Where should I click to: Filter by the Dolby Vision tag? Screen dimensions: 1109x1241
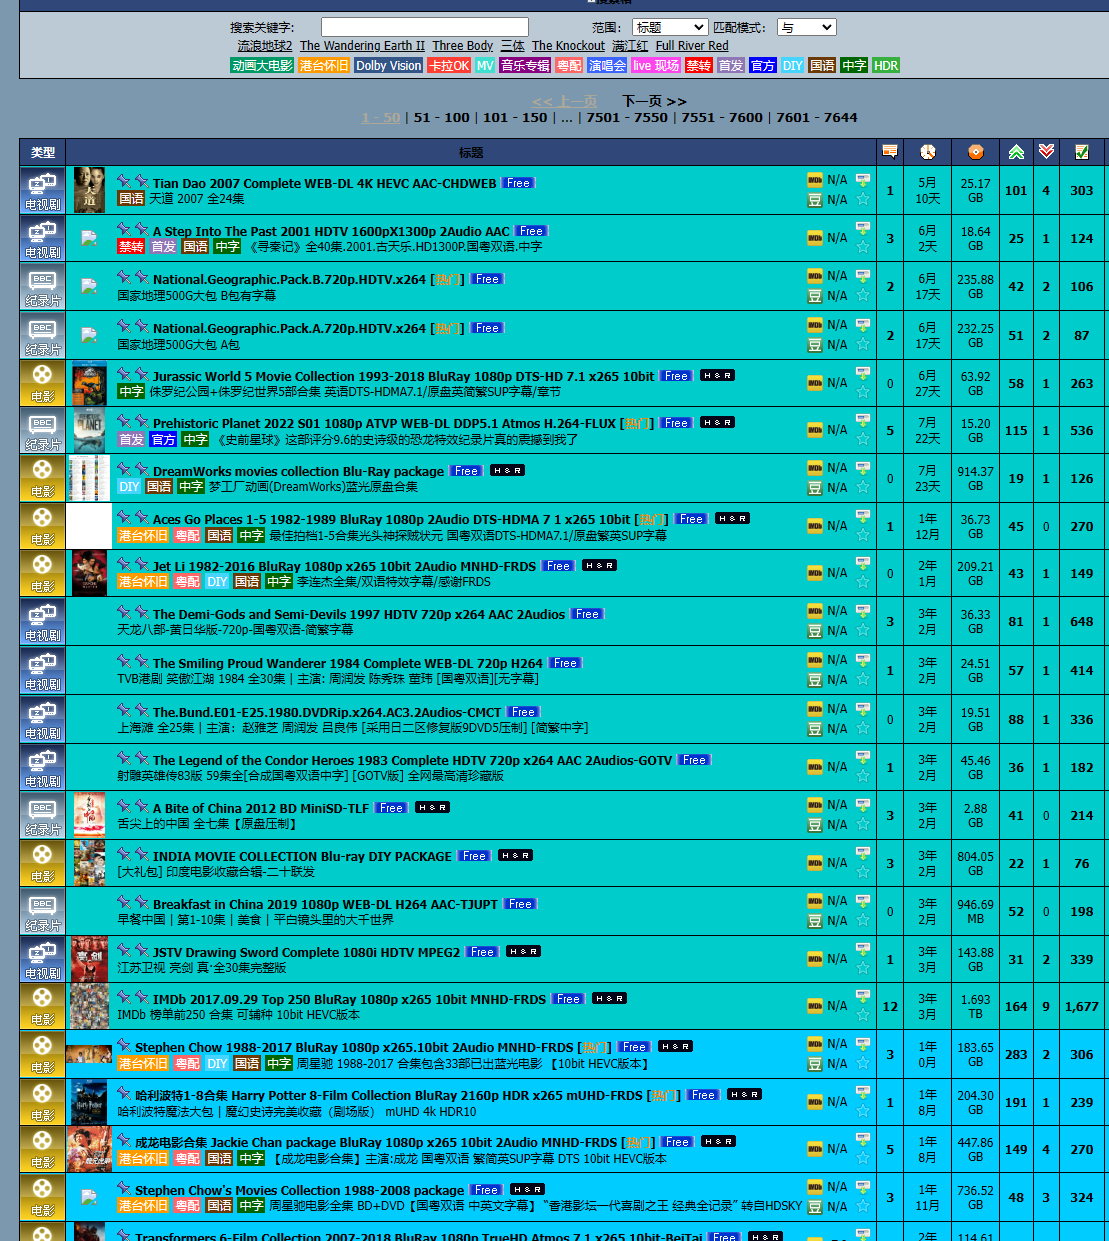pos(388,66)
